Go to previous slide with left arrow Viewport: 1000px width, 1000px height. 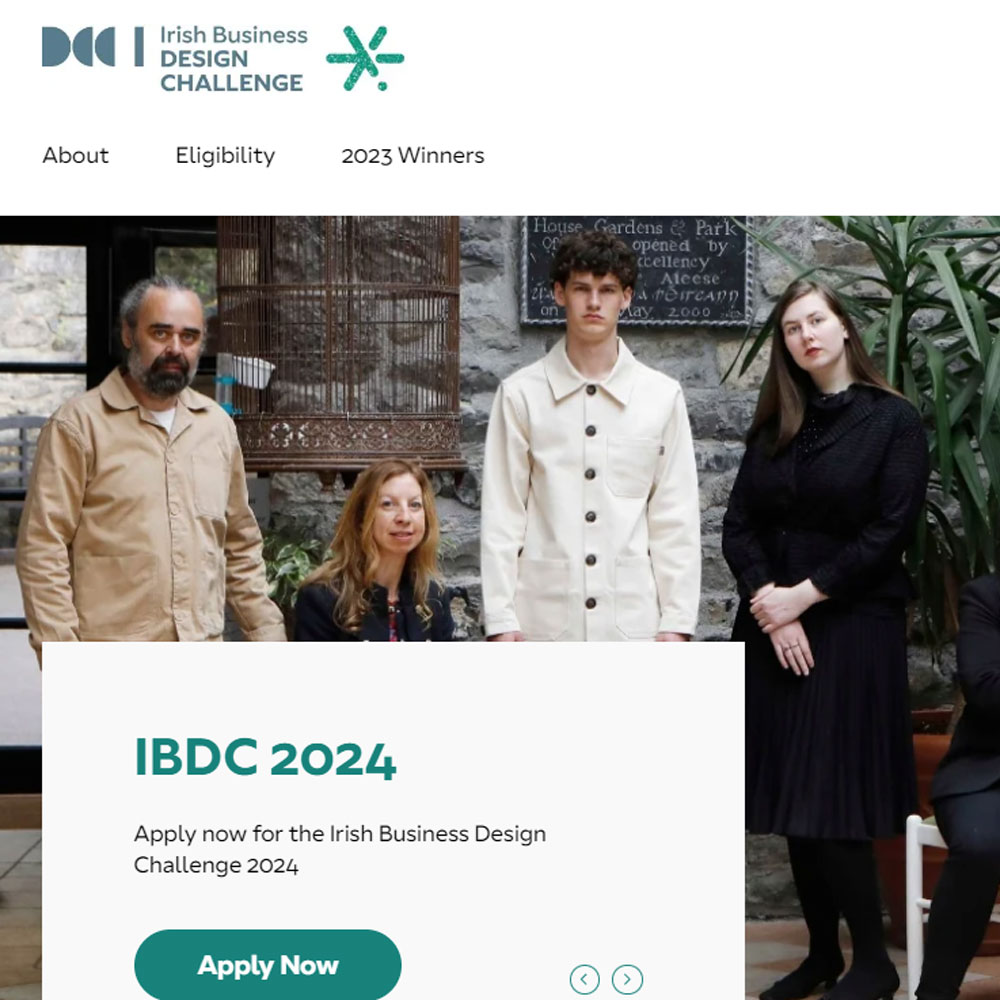coord(584,979)
